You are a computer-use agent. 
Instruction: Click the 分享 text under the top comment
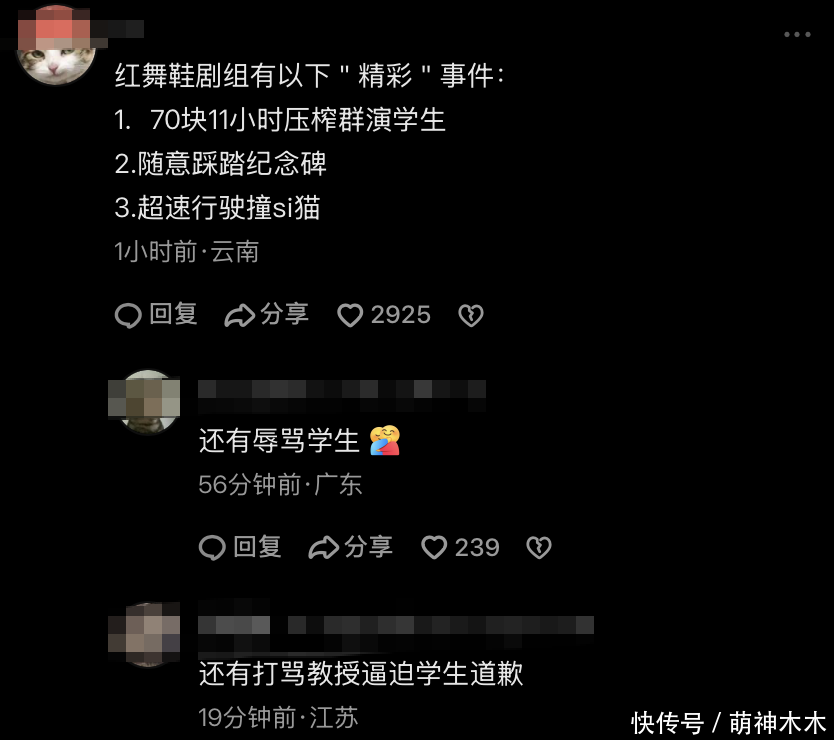285,314
